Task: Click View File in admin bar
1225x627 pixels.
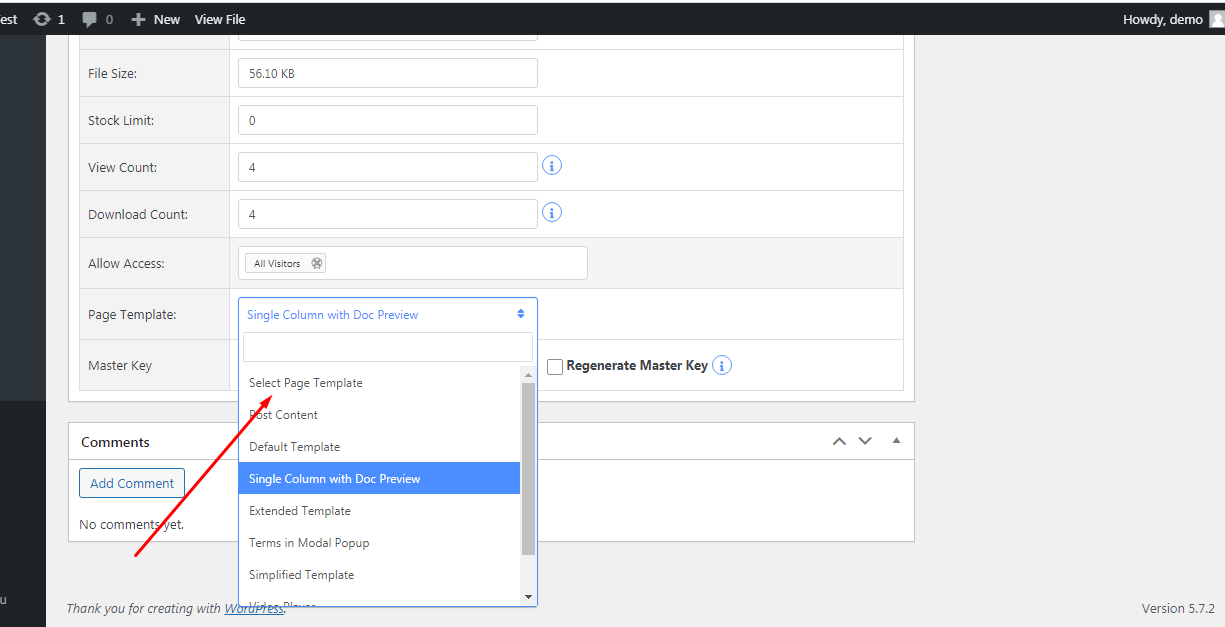Action: (220, 19)
